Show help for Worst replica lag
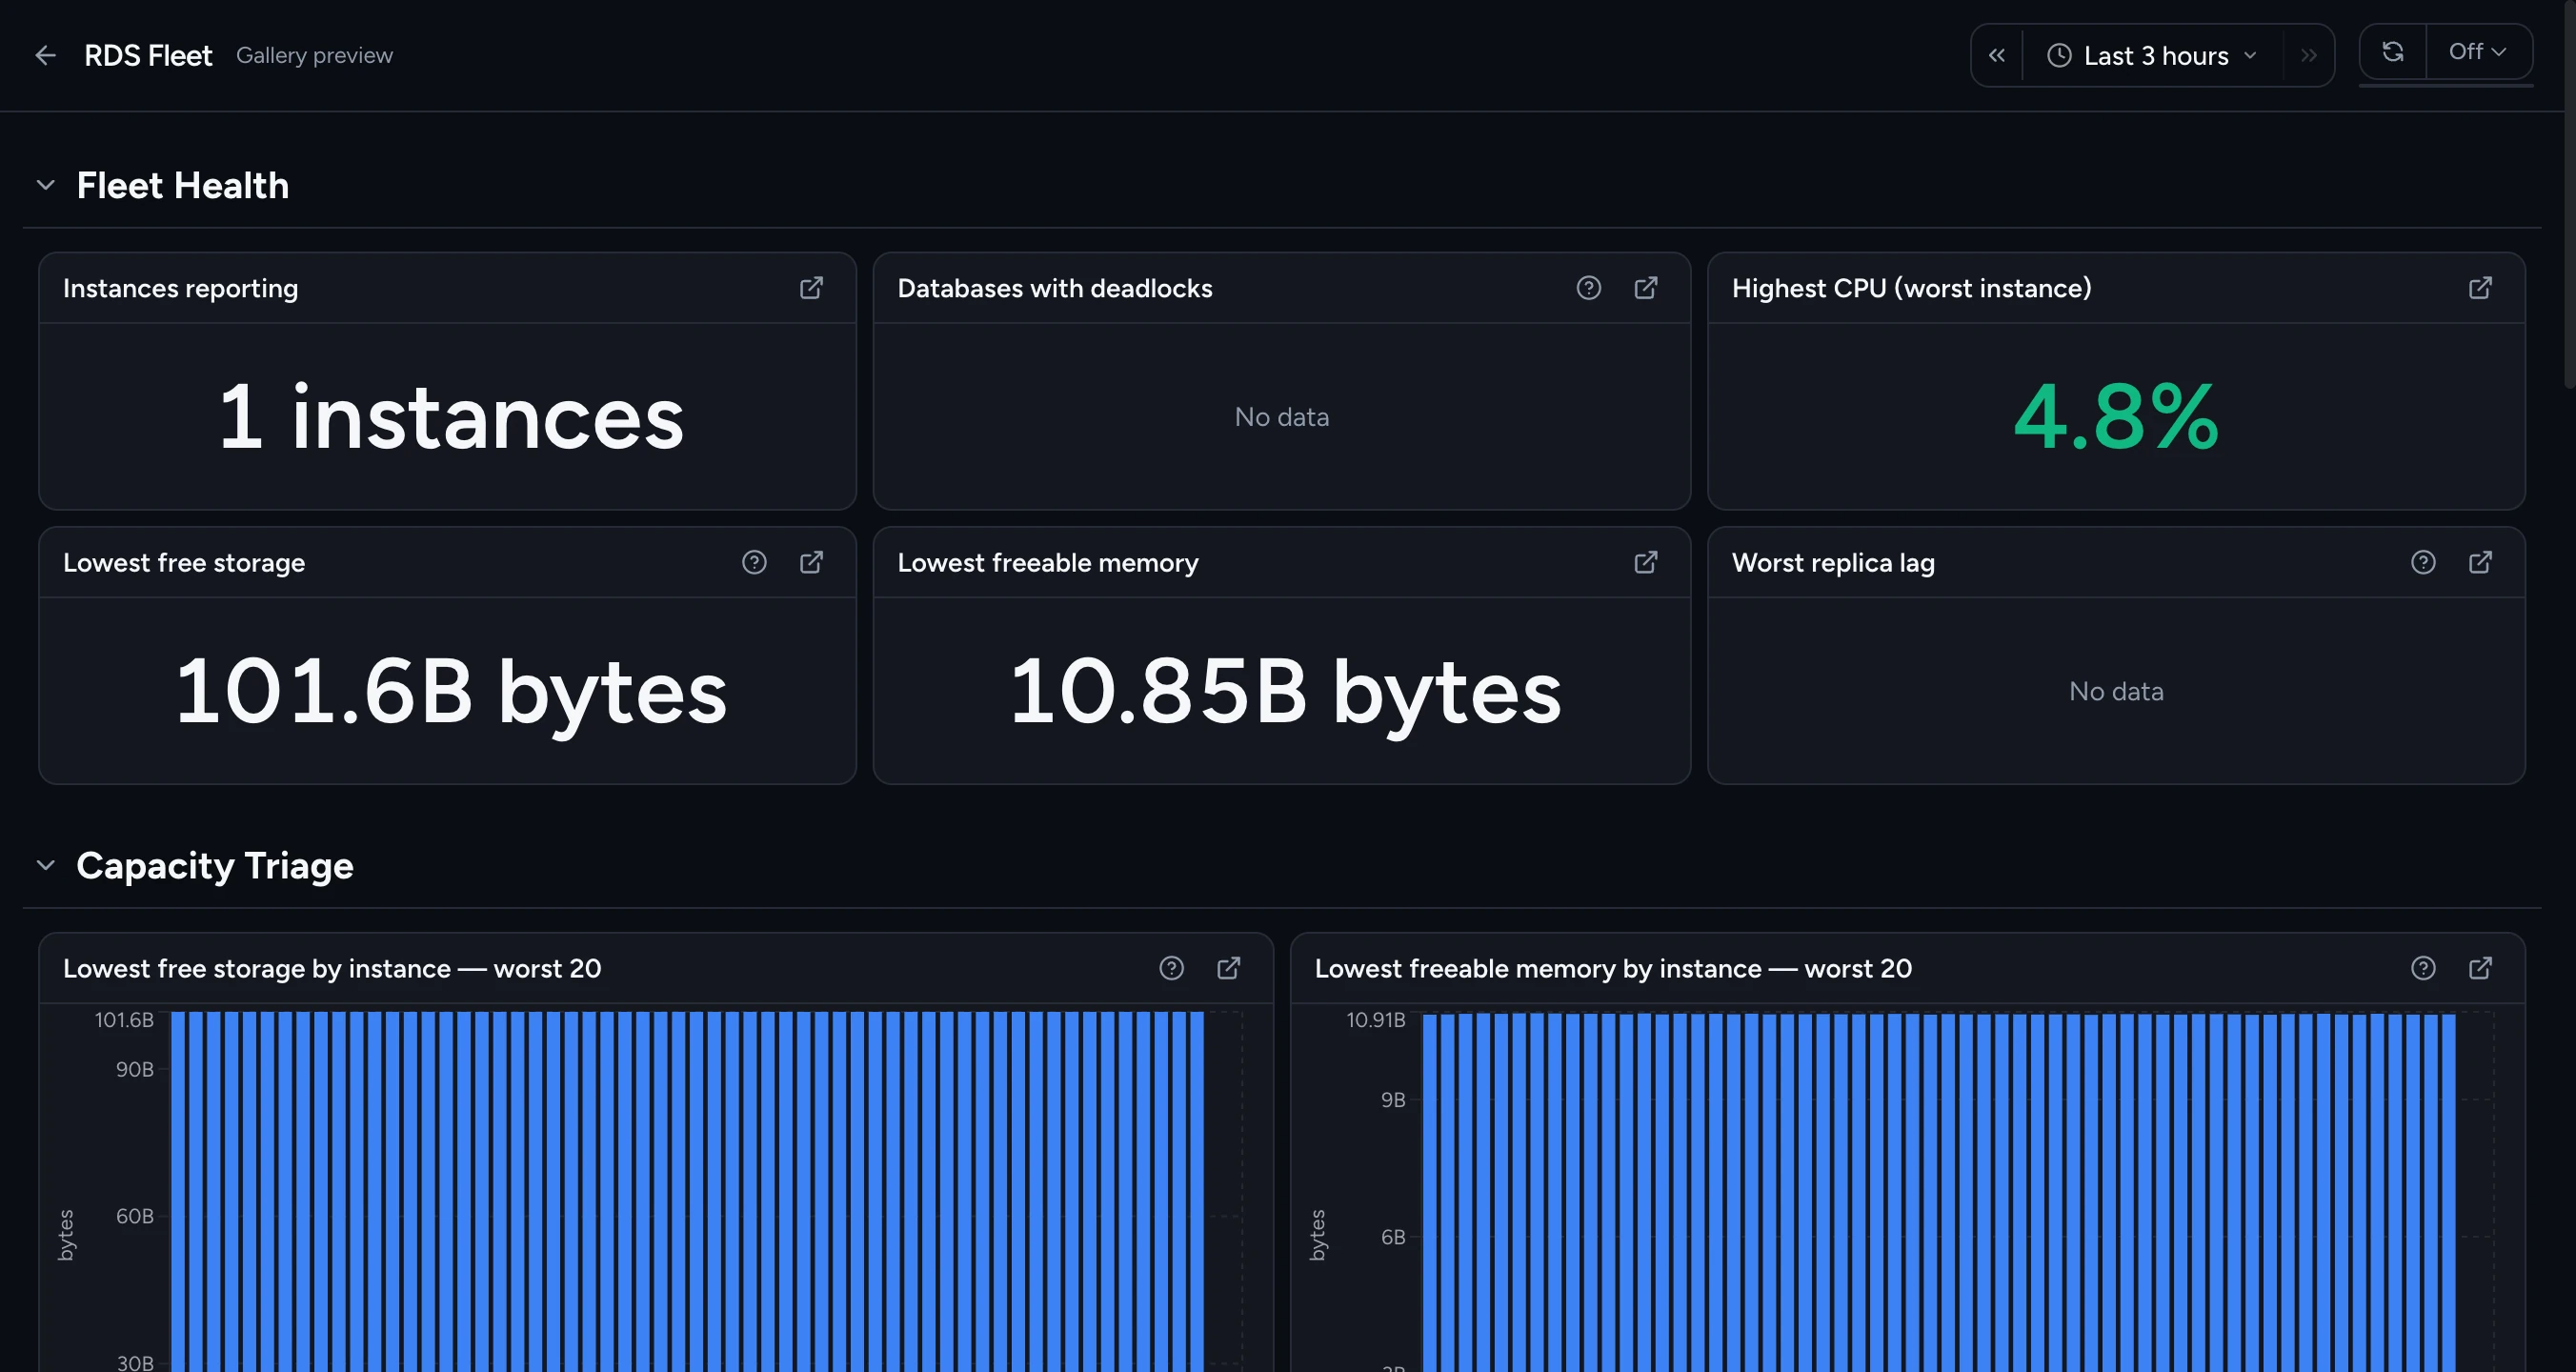 [x=2423, y=562]
